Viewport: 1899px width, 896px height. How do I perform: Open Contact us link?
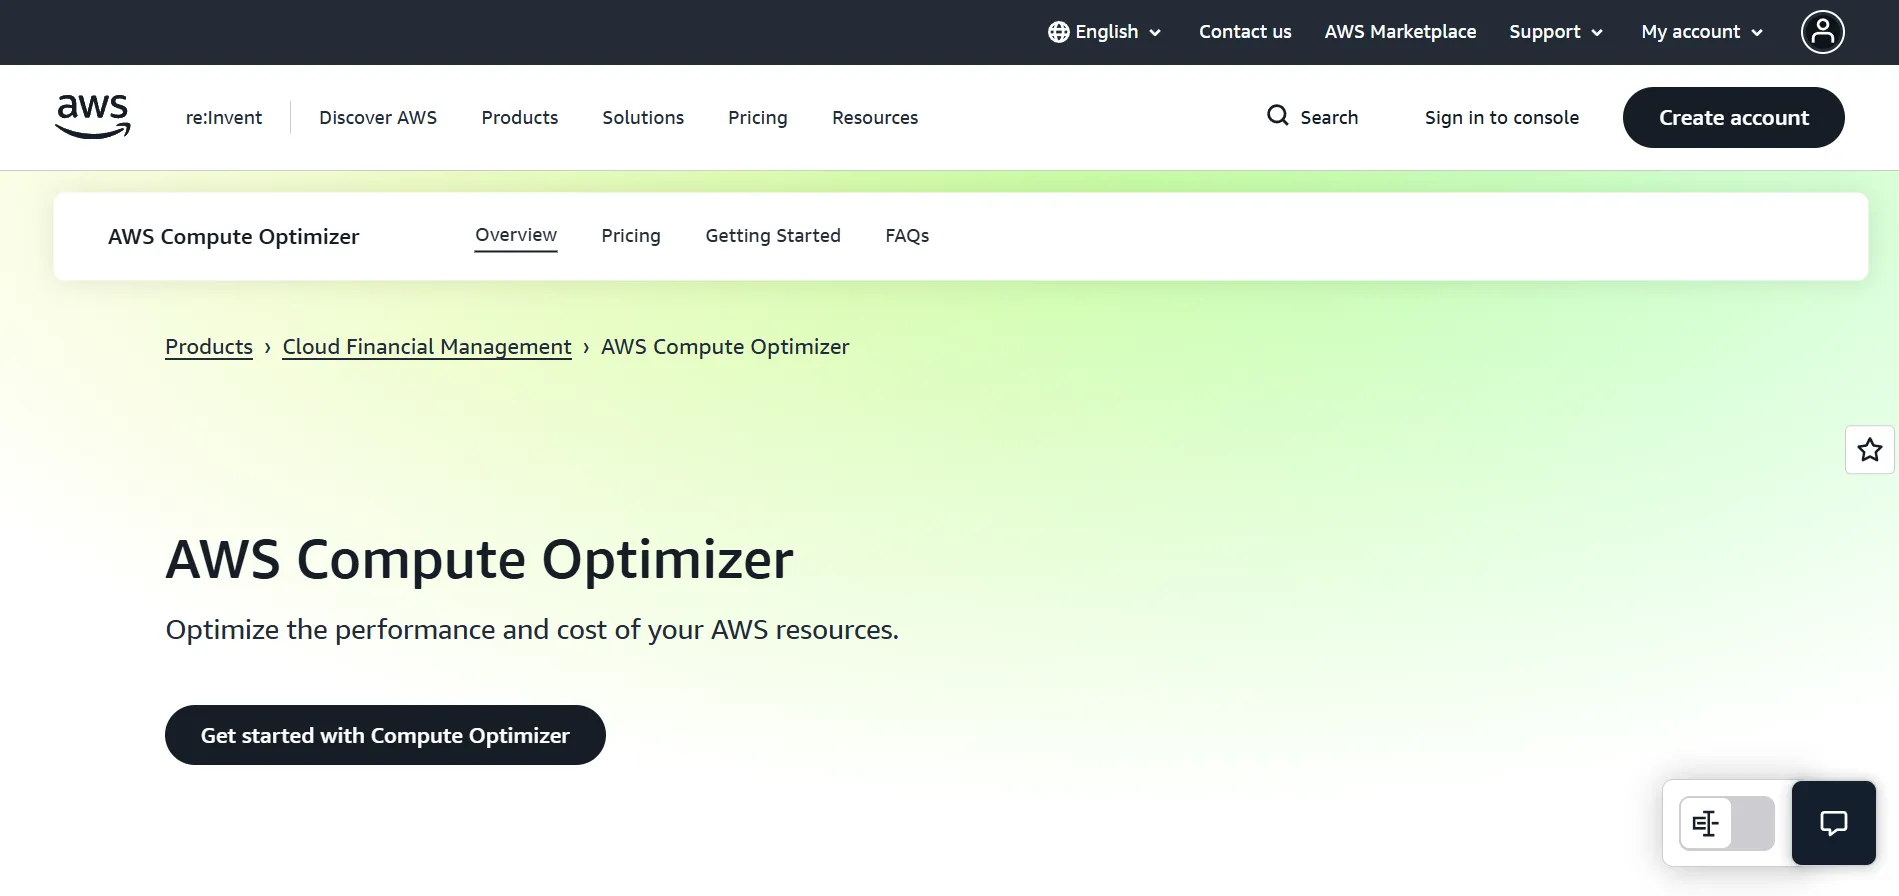(1245, 32)
